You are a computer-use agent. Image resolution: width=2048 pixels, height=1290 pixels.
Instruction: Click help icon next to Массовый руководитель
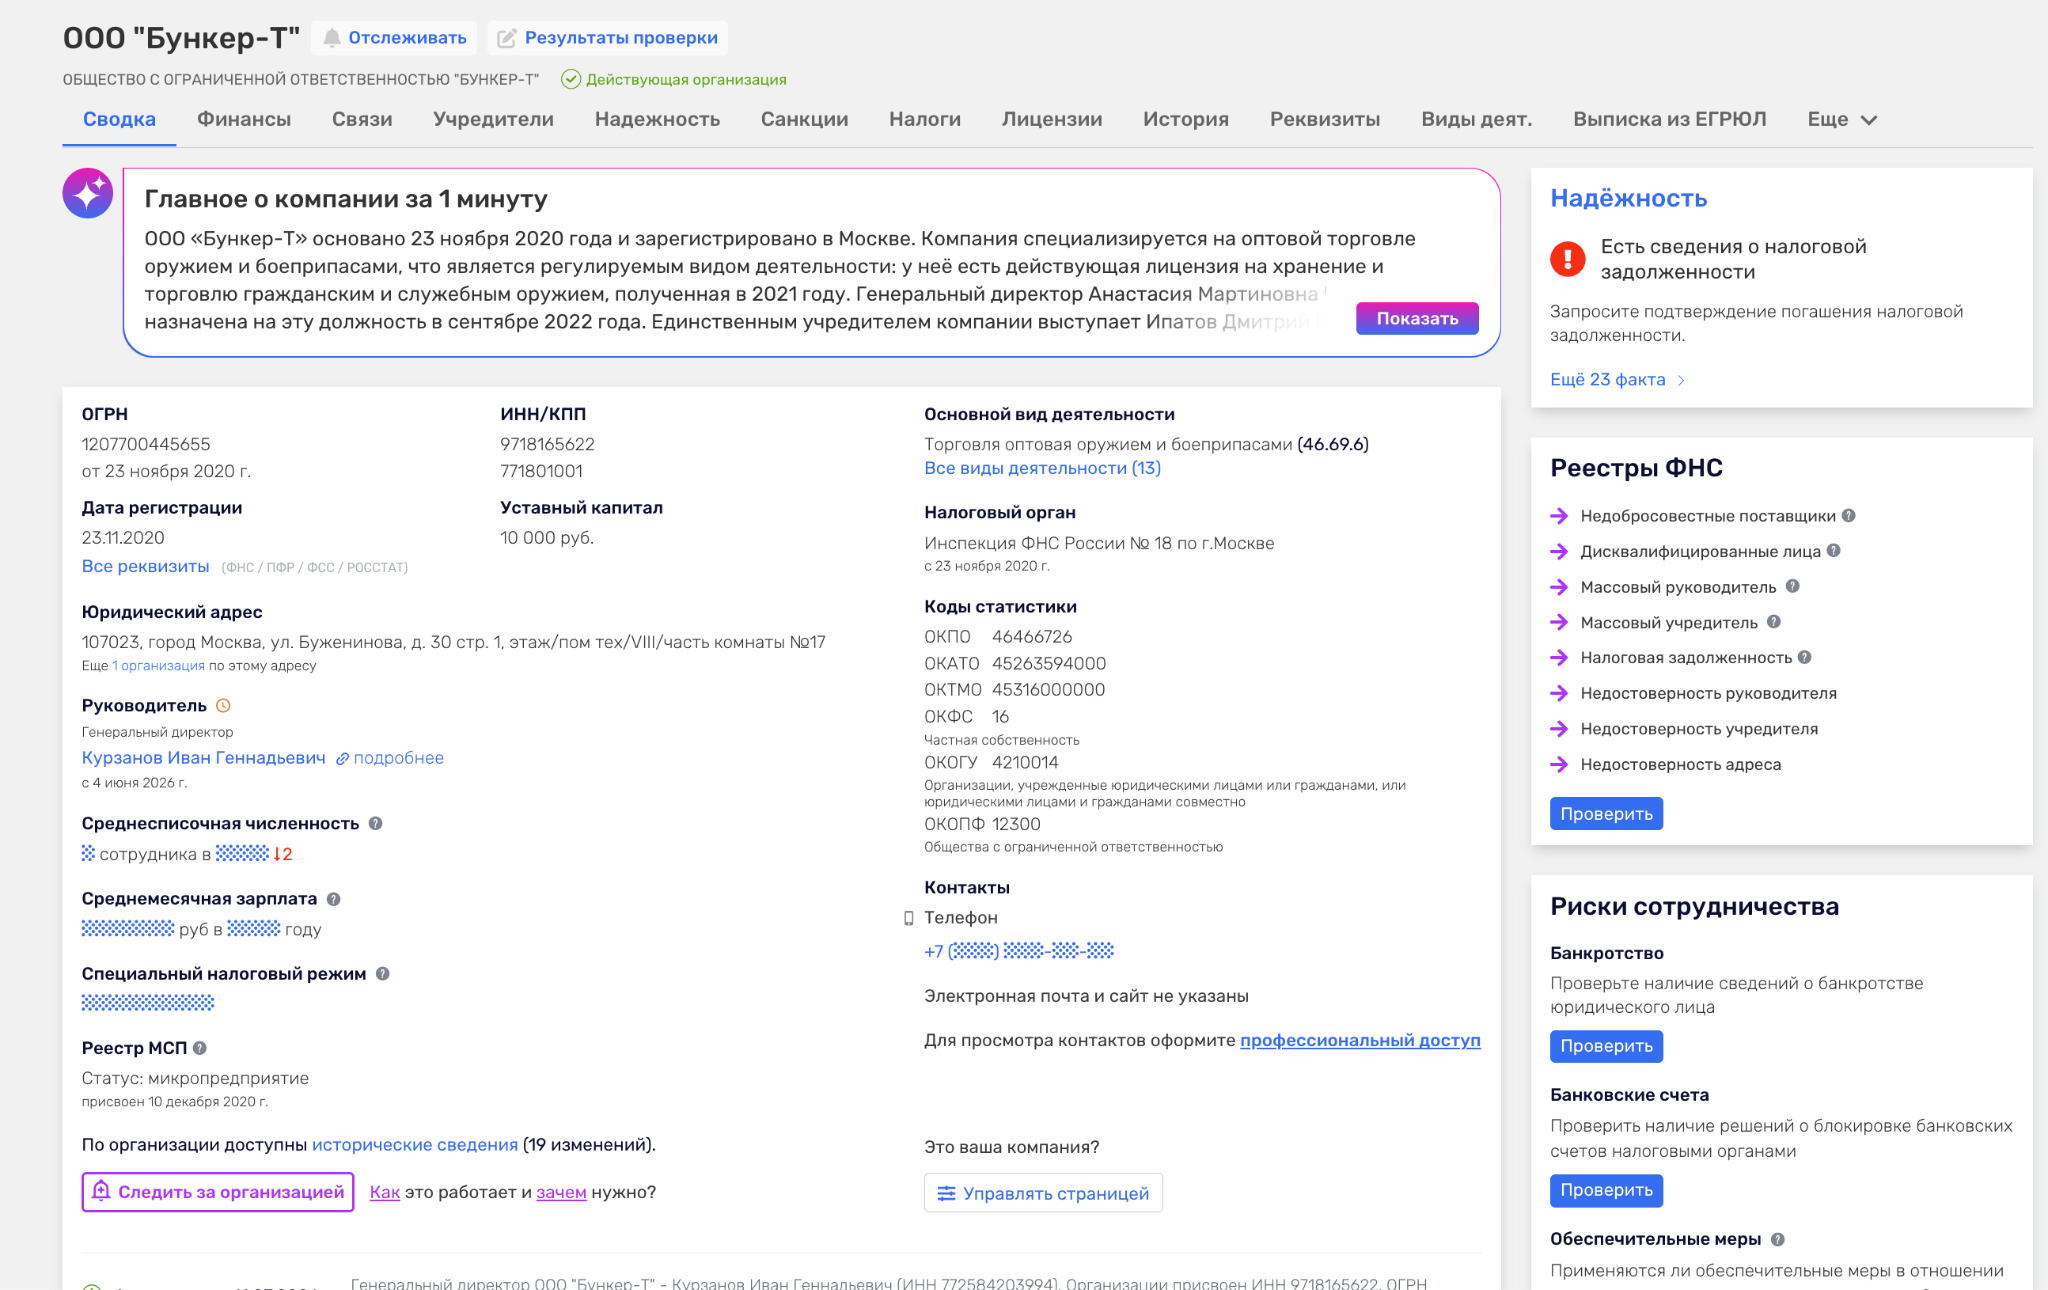(x=1792, y=587)
